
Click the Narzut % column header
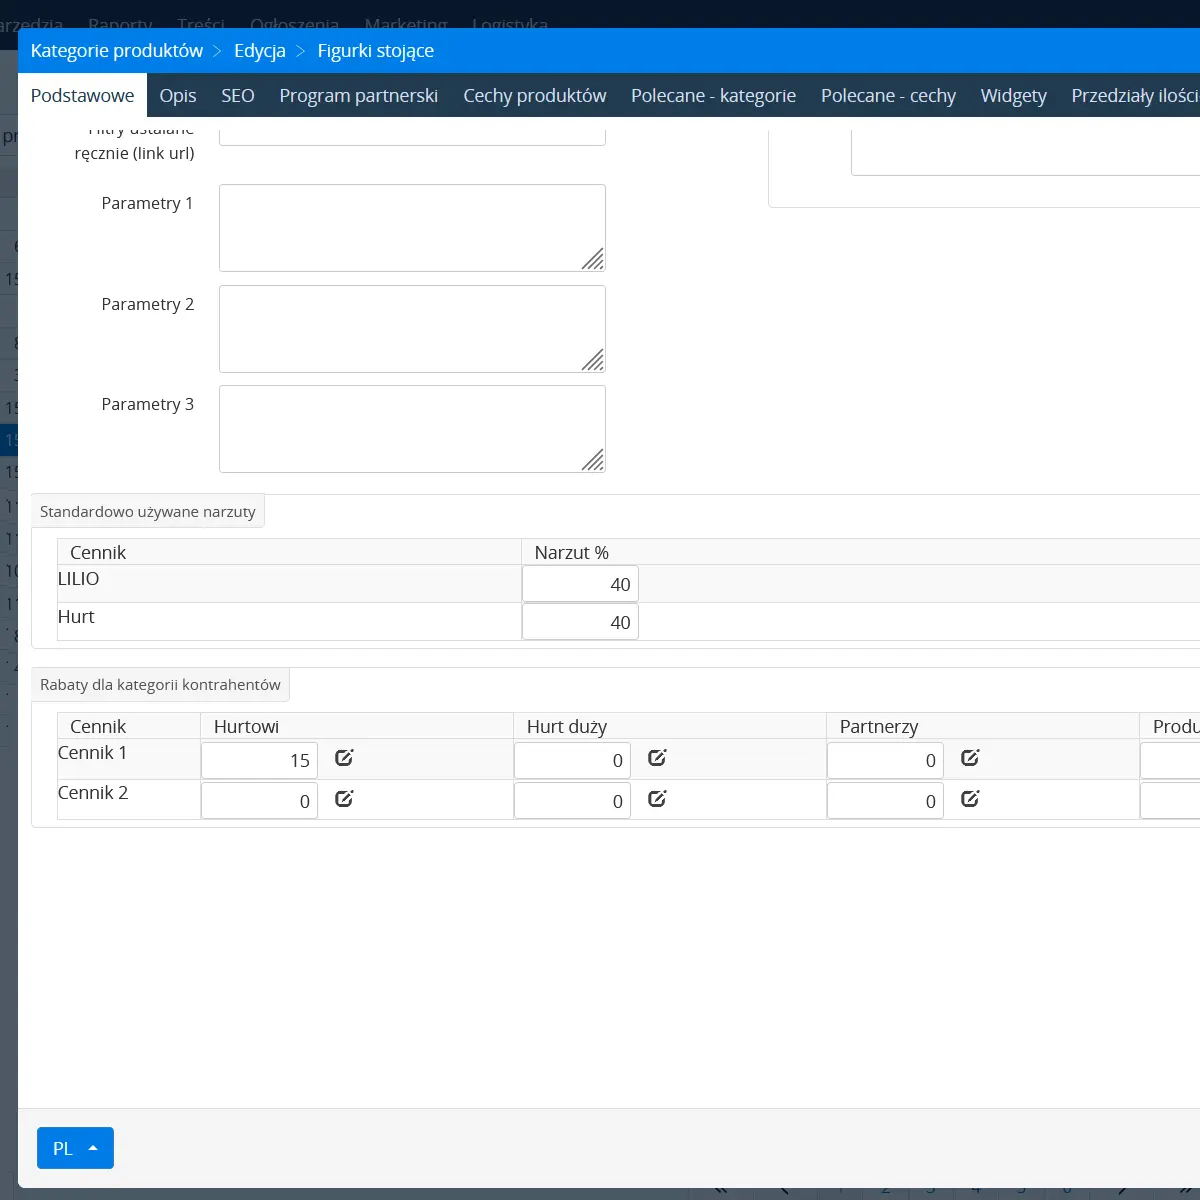point(572,552)
